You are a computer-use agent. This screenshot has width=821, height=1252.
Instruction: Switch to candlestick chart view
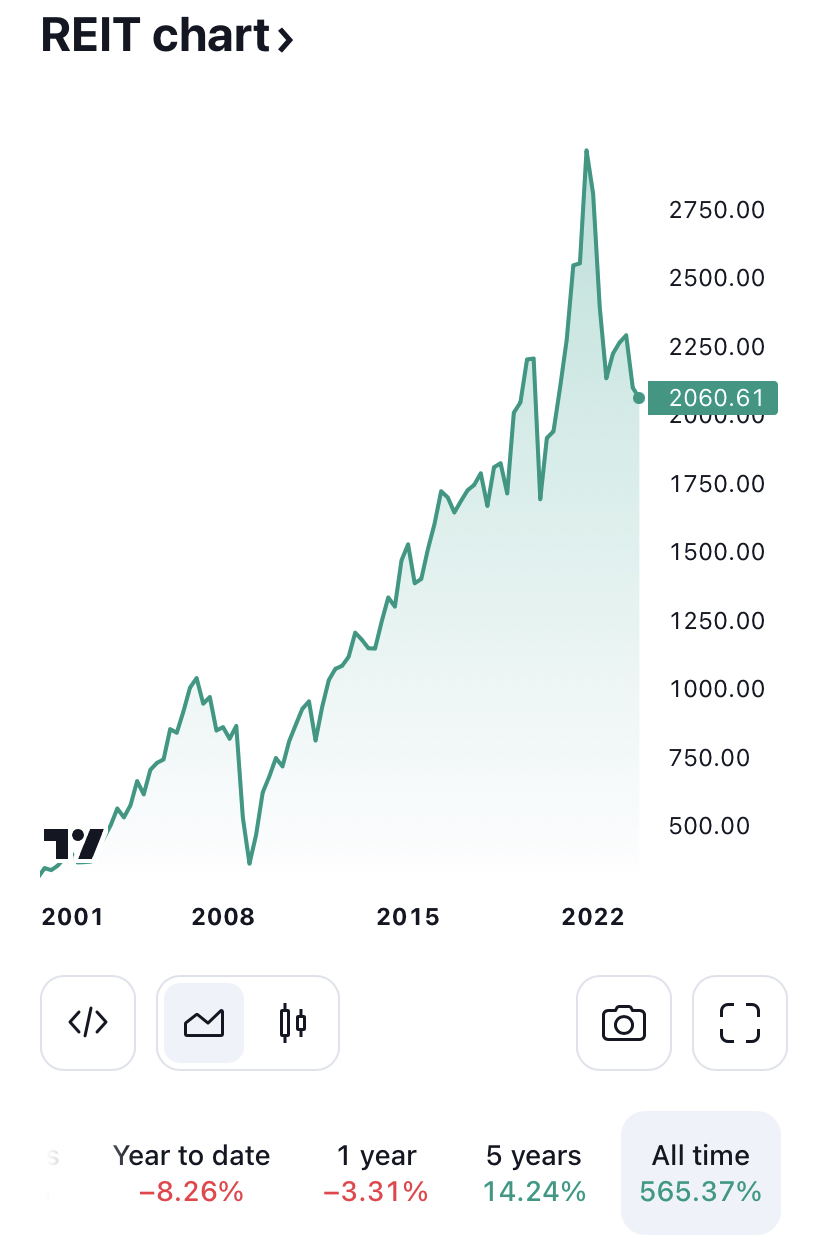coord(292,1022)
